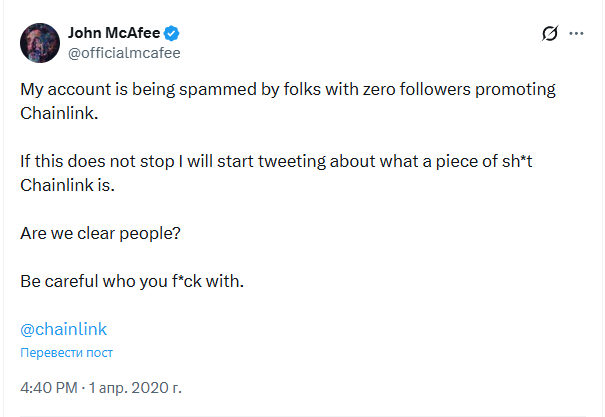Follow the @chainlink mention link
The height and width of the screenshot is (417, 605).
click(x=63, y=329)
